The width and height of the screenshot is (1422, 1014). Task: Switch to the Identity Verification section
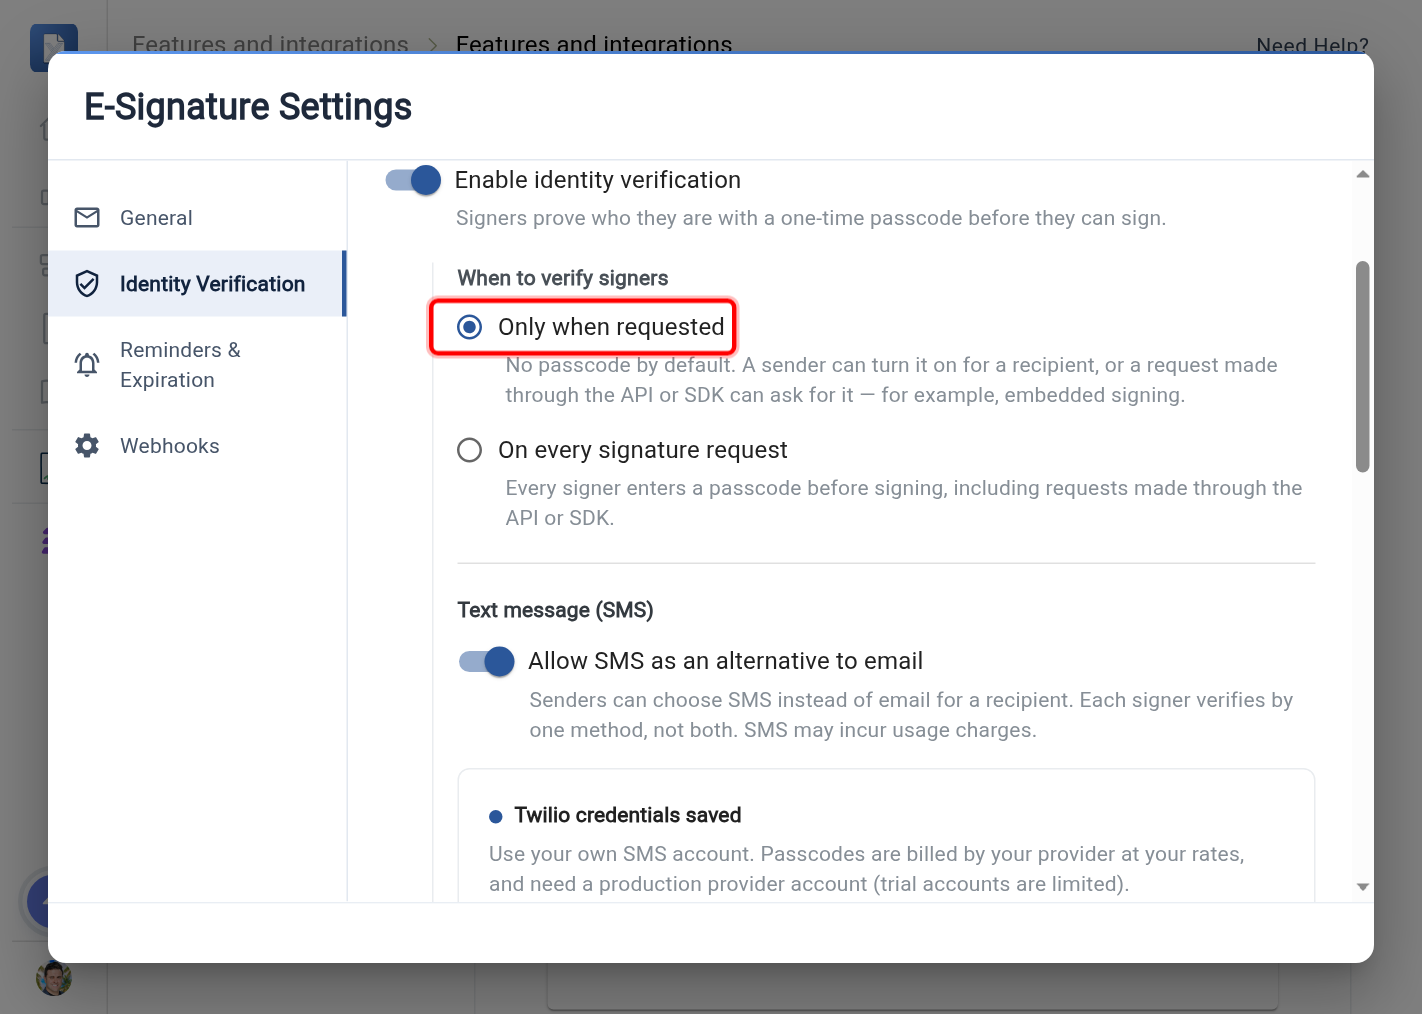click(x=197, y=284)
